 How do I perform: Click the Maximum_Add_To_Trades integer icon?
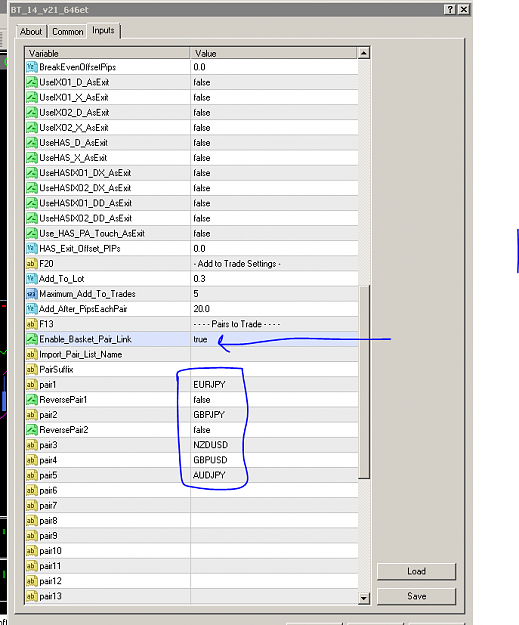31,294
